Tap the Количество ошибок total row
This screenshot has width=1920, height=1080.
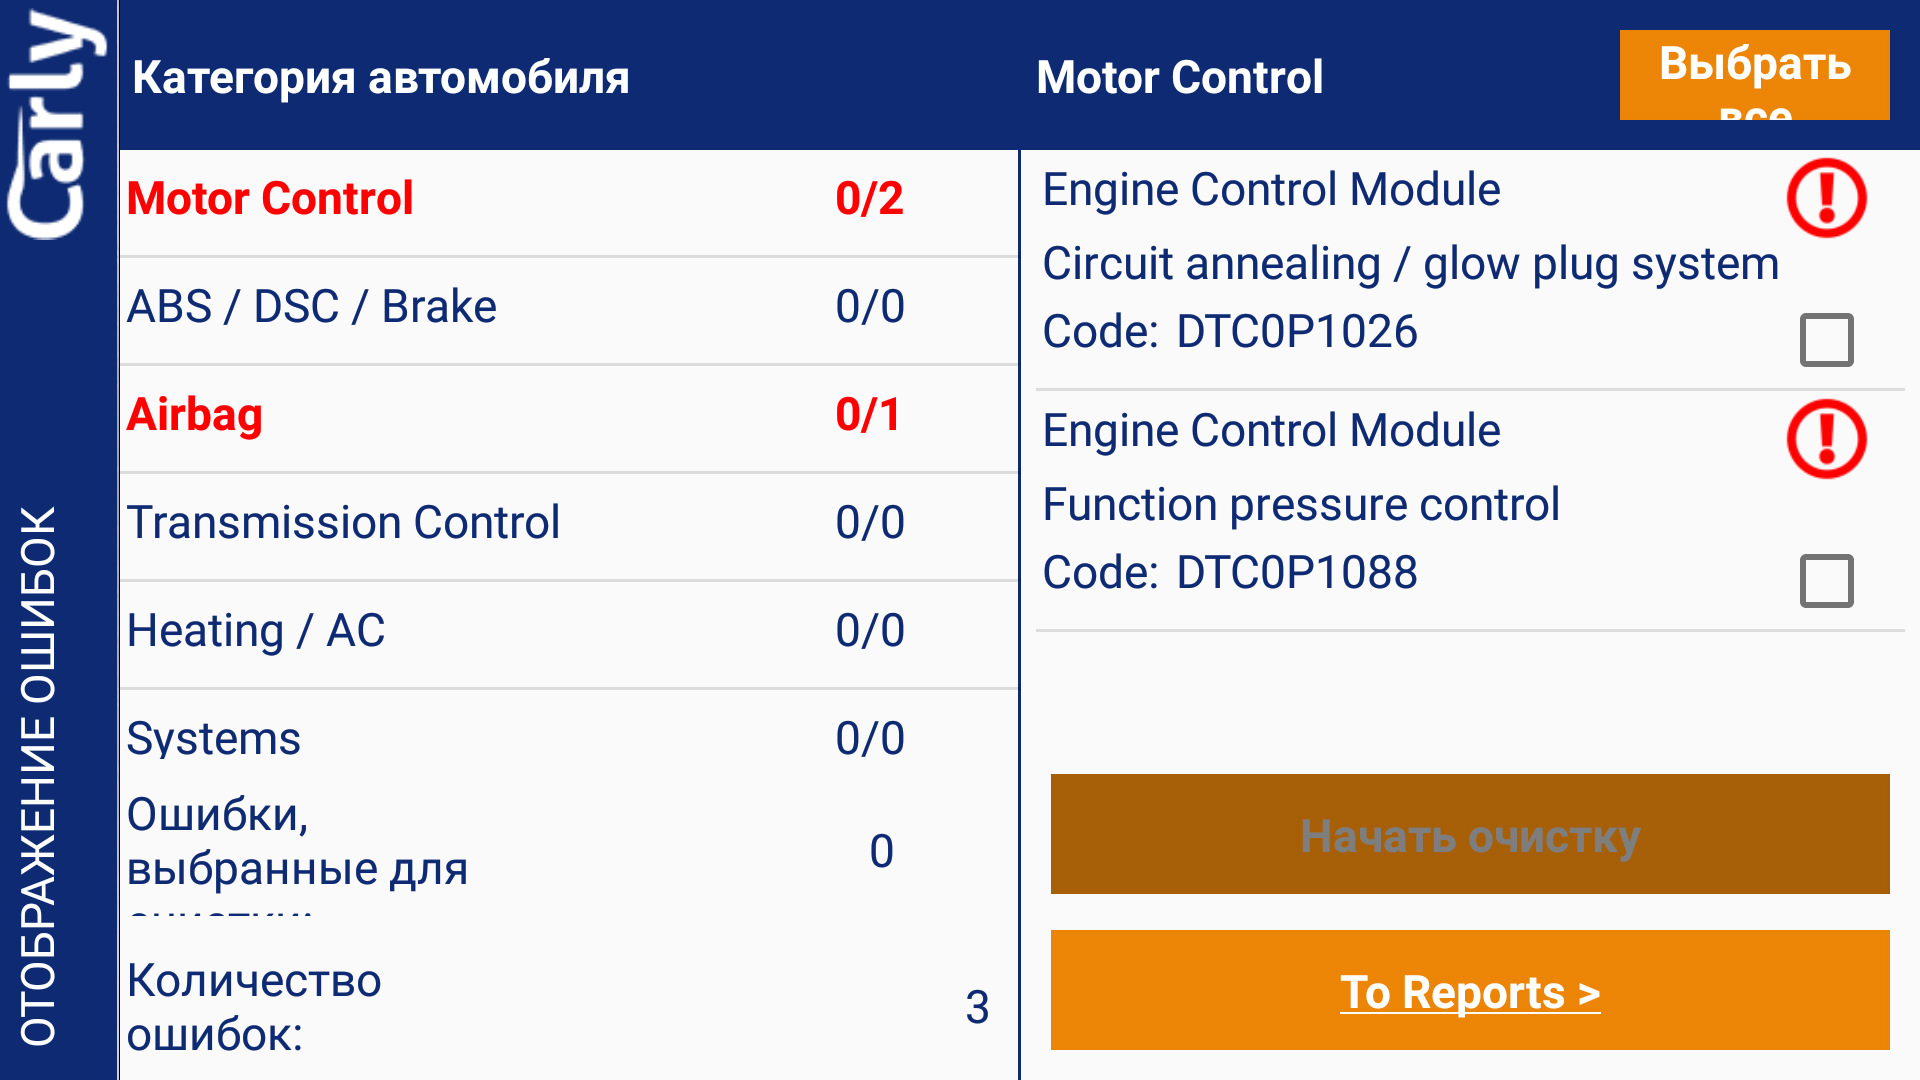(x=569, y=1007)
